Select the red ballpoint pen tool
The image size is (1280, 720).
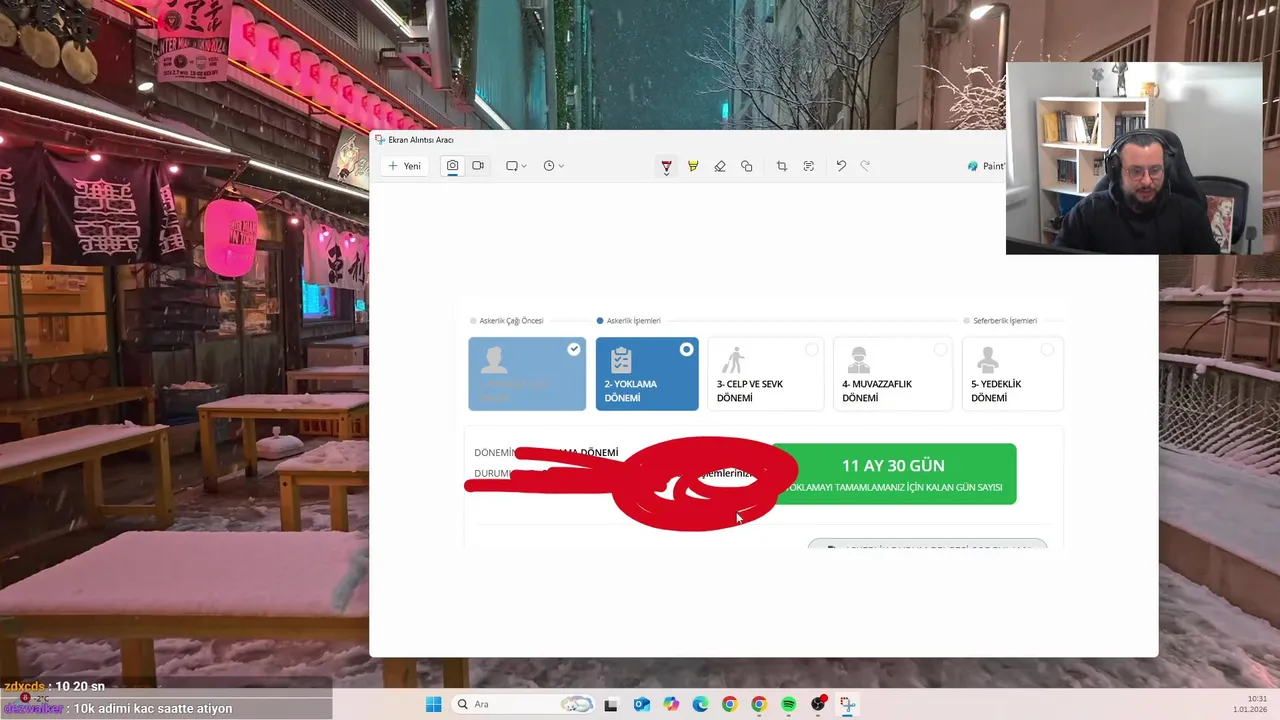pyautogui.click(x=666, y=166)
